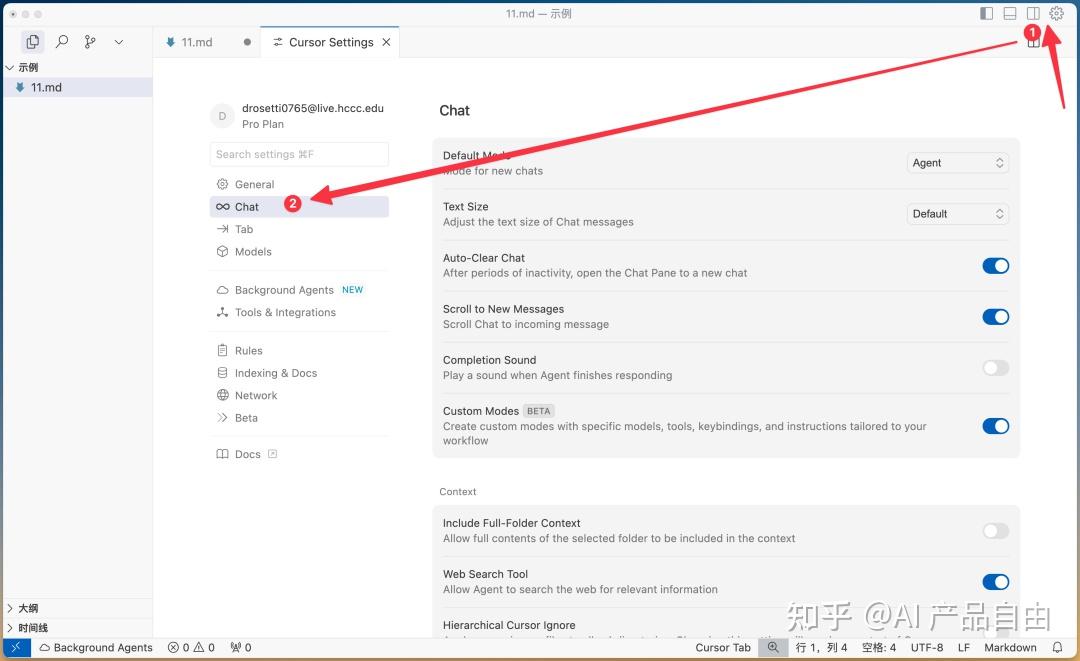The image size is (1080, 661).
Task: Change indentation 空格: 4
Action: (x=879, y=647)
